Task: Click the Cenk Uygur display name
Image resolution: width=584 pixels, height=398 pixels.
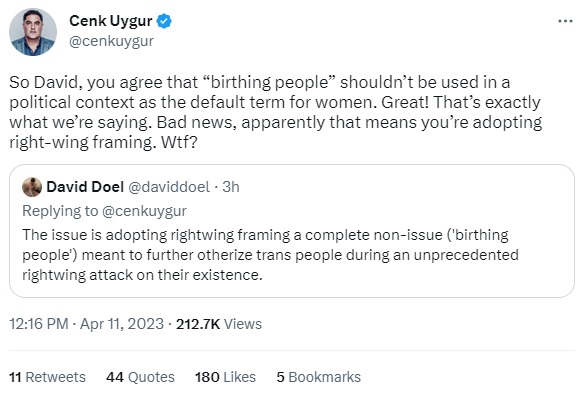Action: click(111, 21)
